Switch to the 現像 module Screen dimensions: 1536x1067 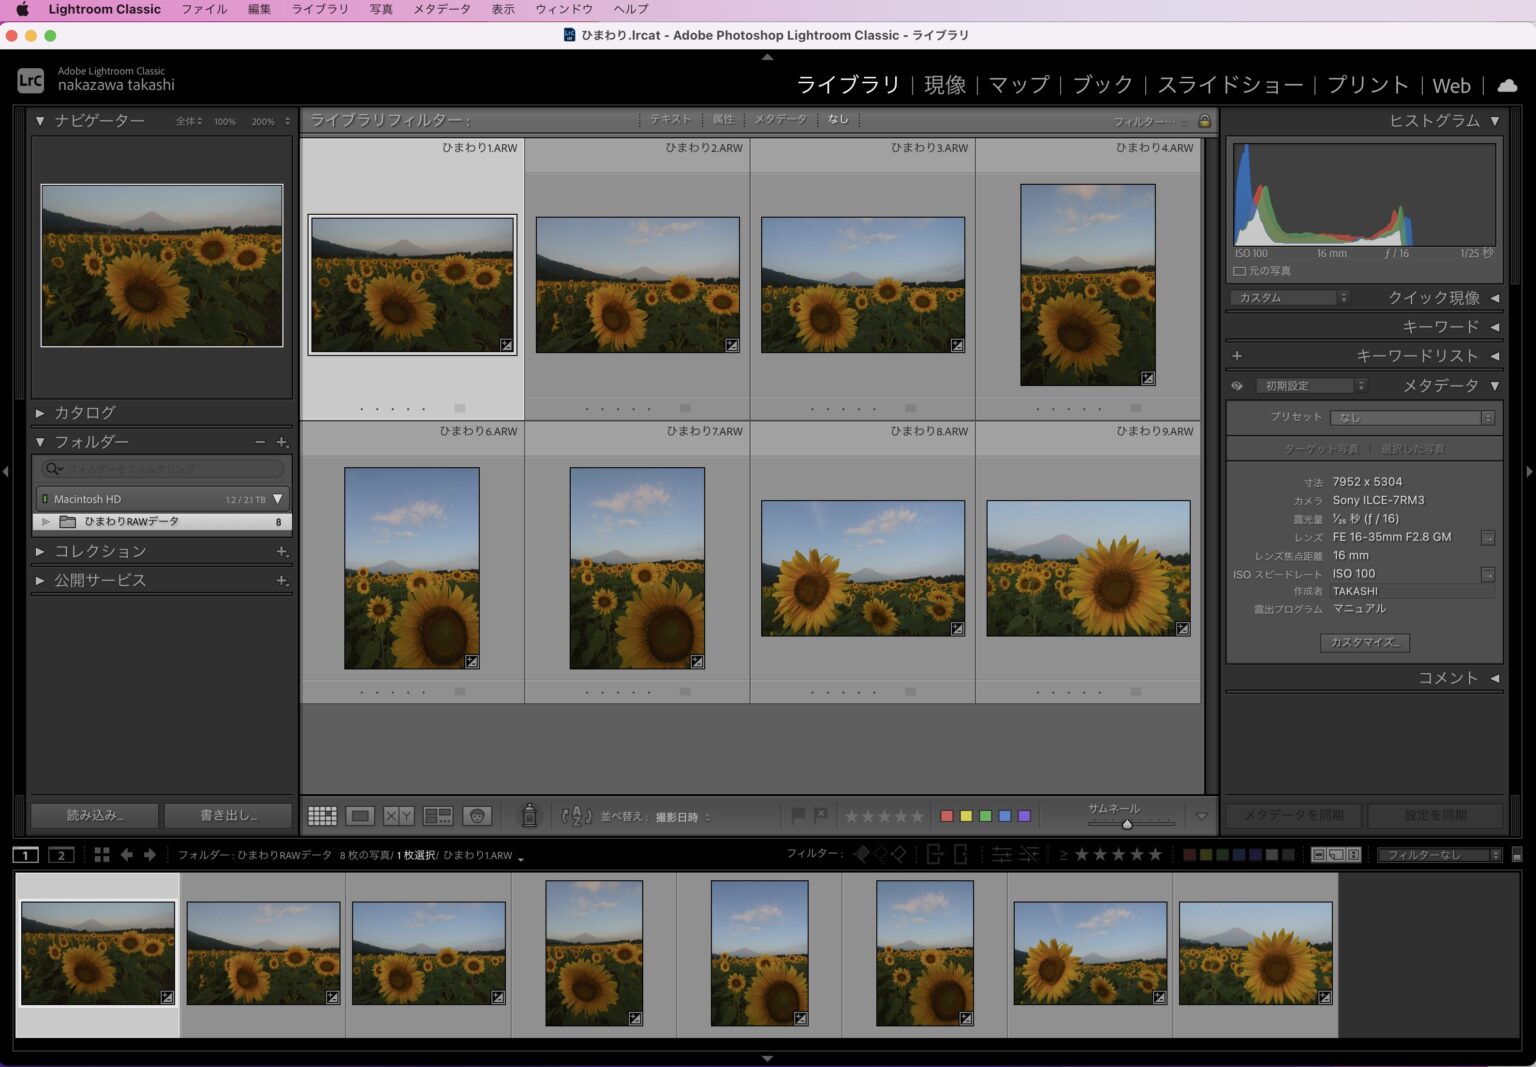945,85
